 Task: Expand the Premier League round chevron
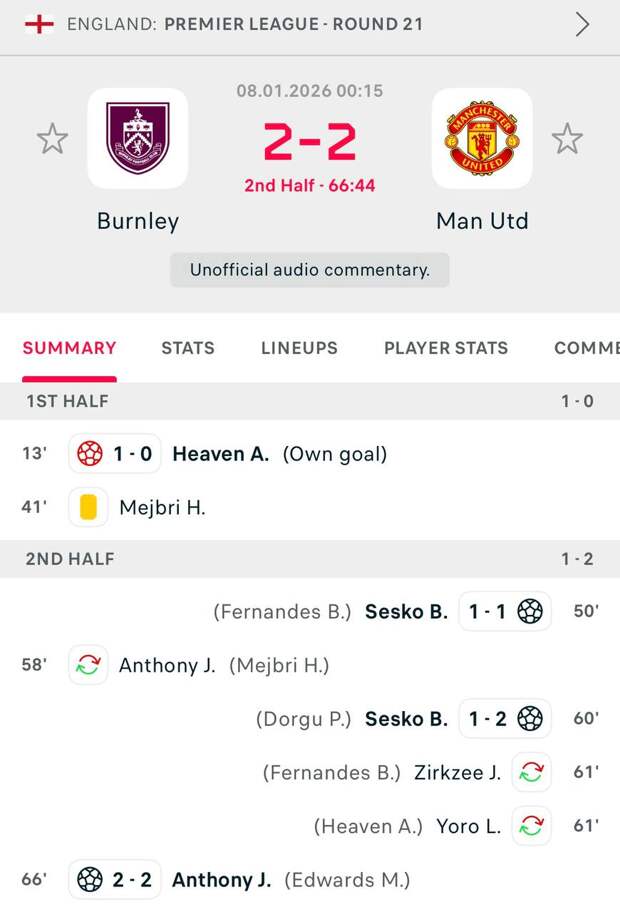pos(582,24)
